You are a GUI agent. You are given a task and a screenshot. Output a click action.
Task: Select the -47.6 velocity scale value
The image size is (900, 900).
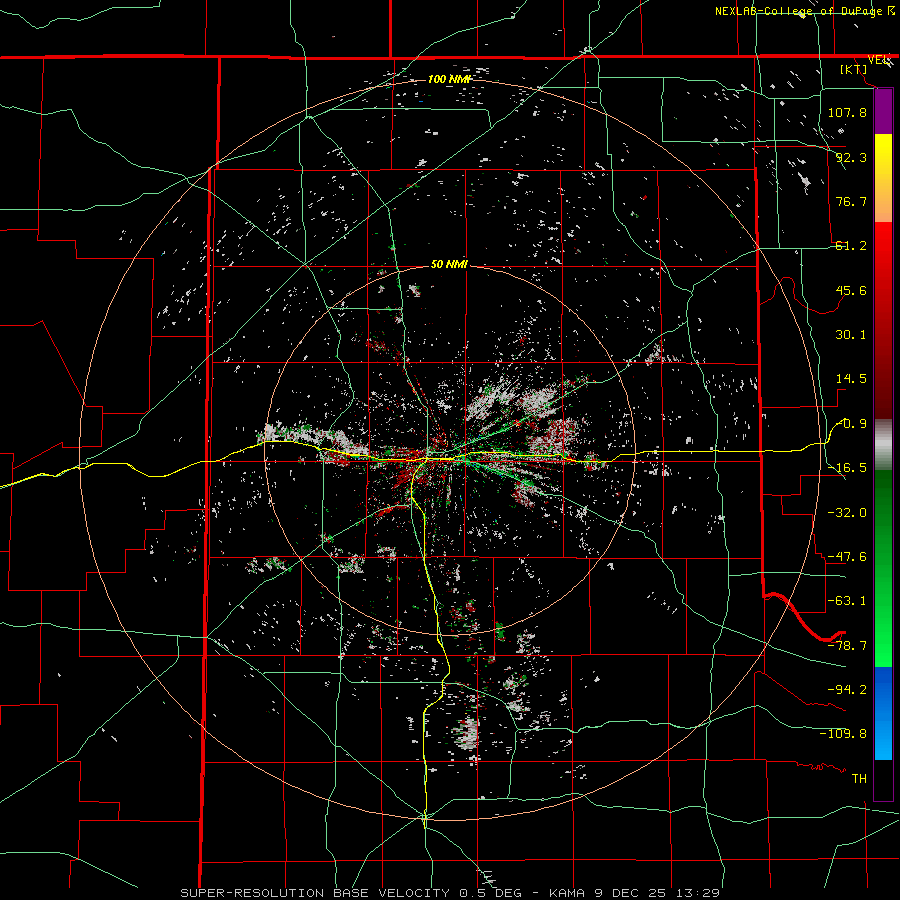[847, 557]
